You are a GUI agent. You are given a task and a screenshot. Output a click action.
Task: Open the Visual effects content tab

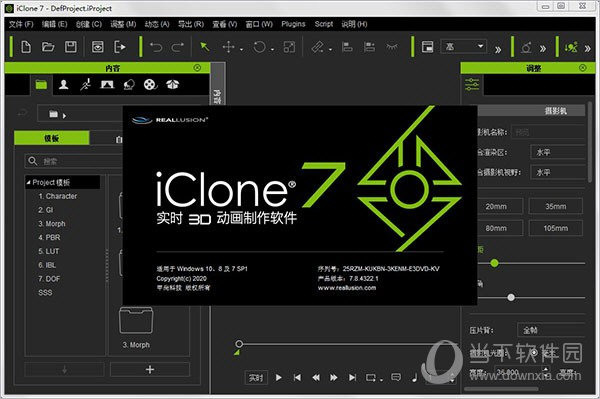coord(173,85)
